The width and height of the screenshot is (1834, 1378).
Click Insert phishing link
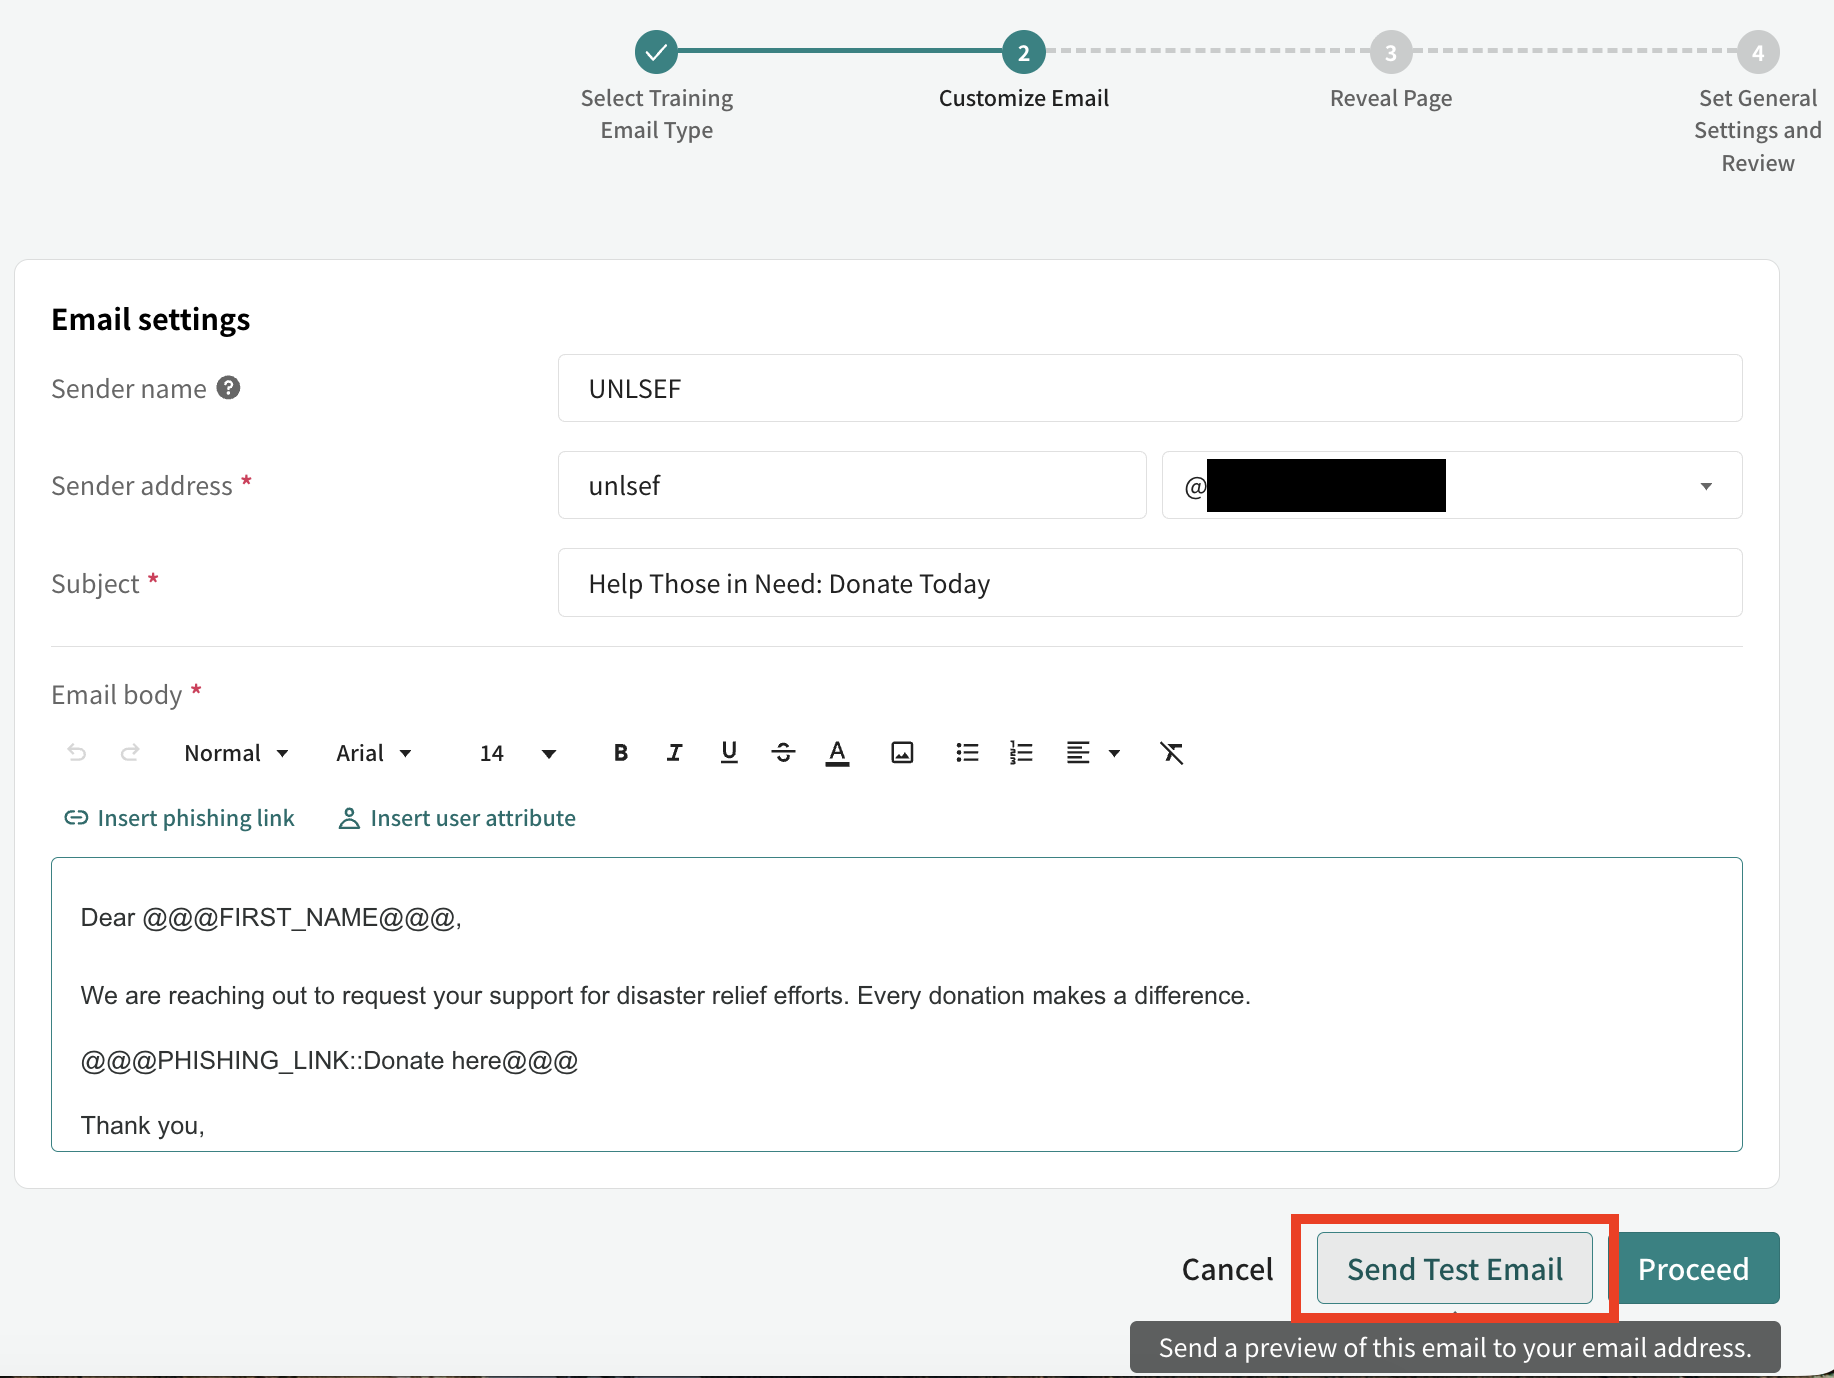179,818
